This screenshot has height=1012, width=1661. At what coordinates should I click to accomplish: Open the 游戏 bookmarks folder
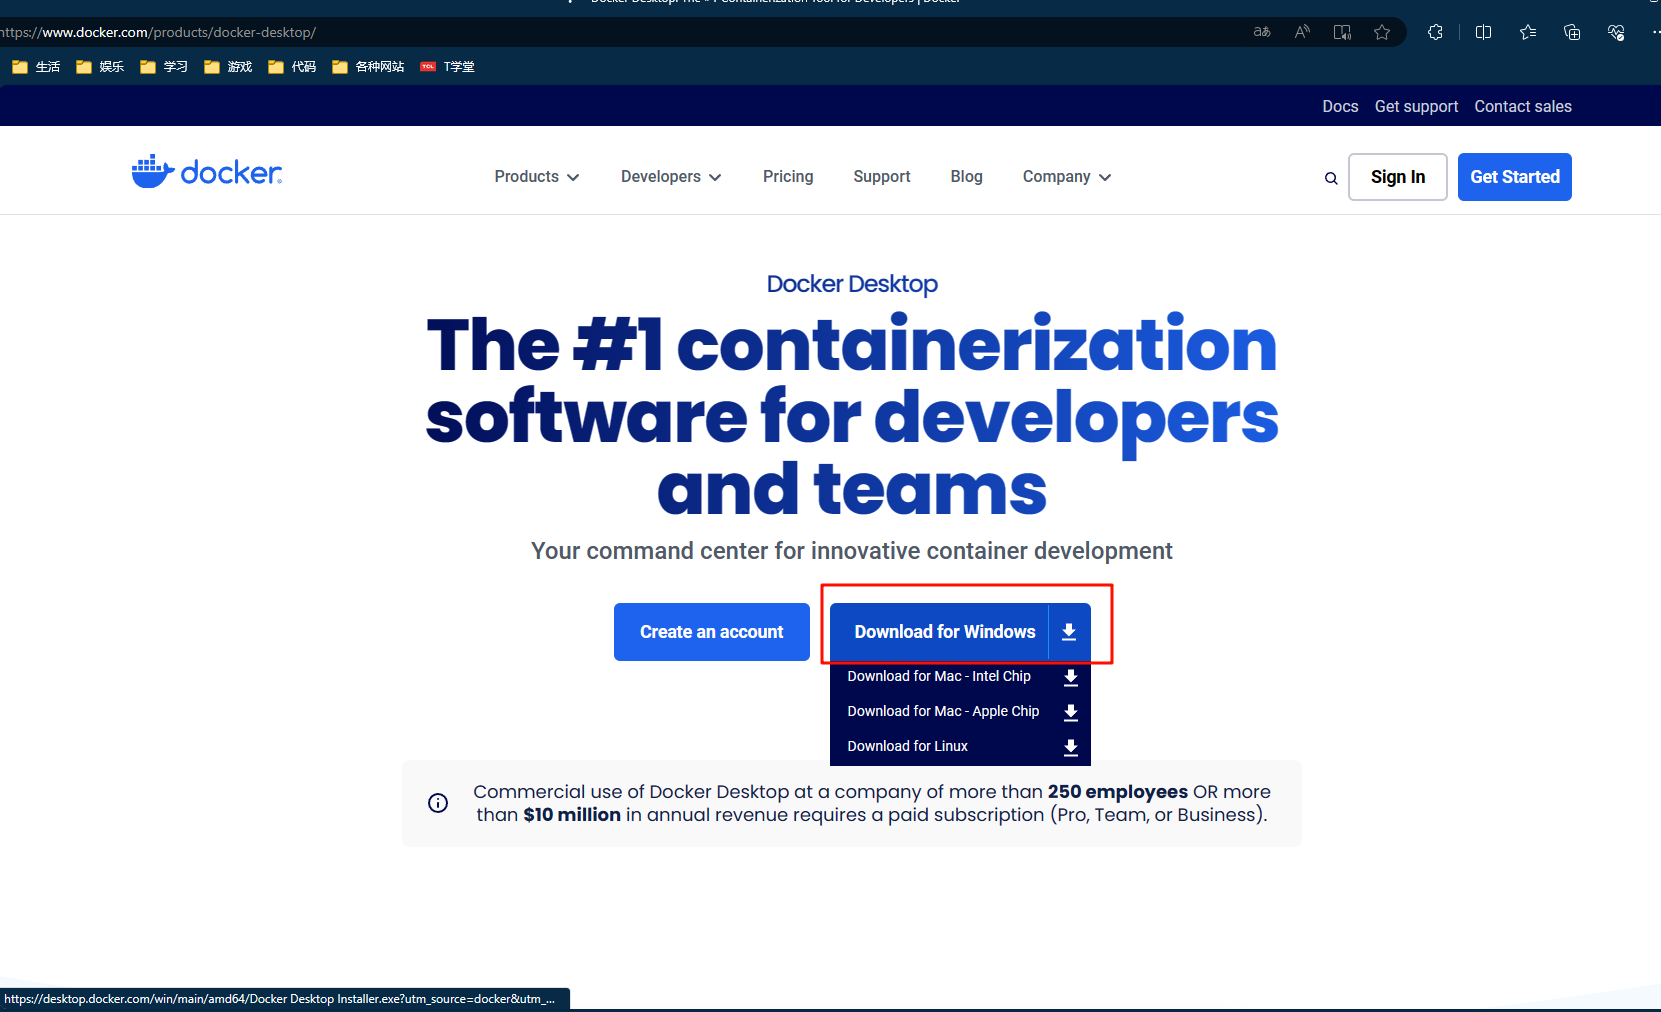(228, 67)
